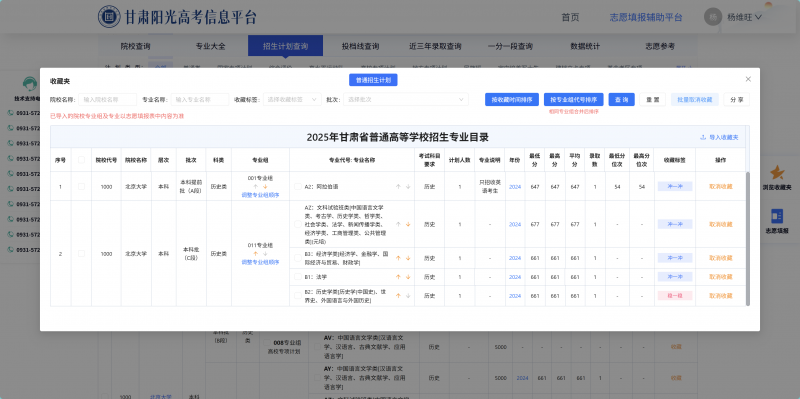This screenshot has width=800, height=399.
Task: Switch to the 投档线查询 tab
Action: [x=360, y=46]
